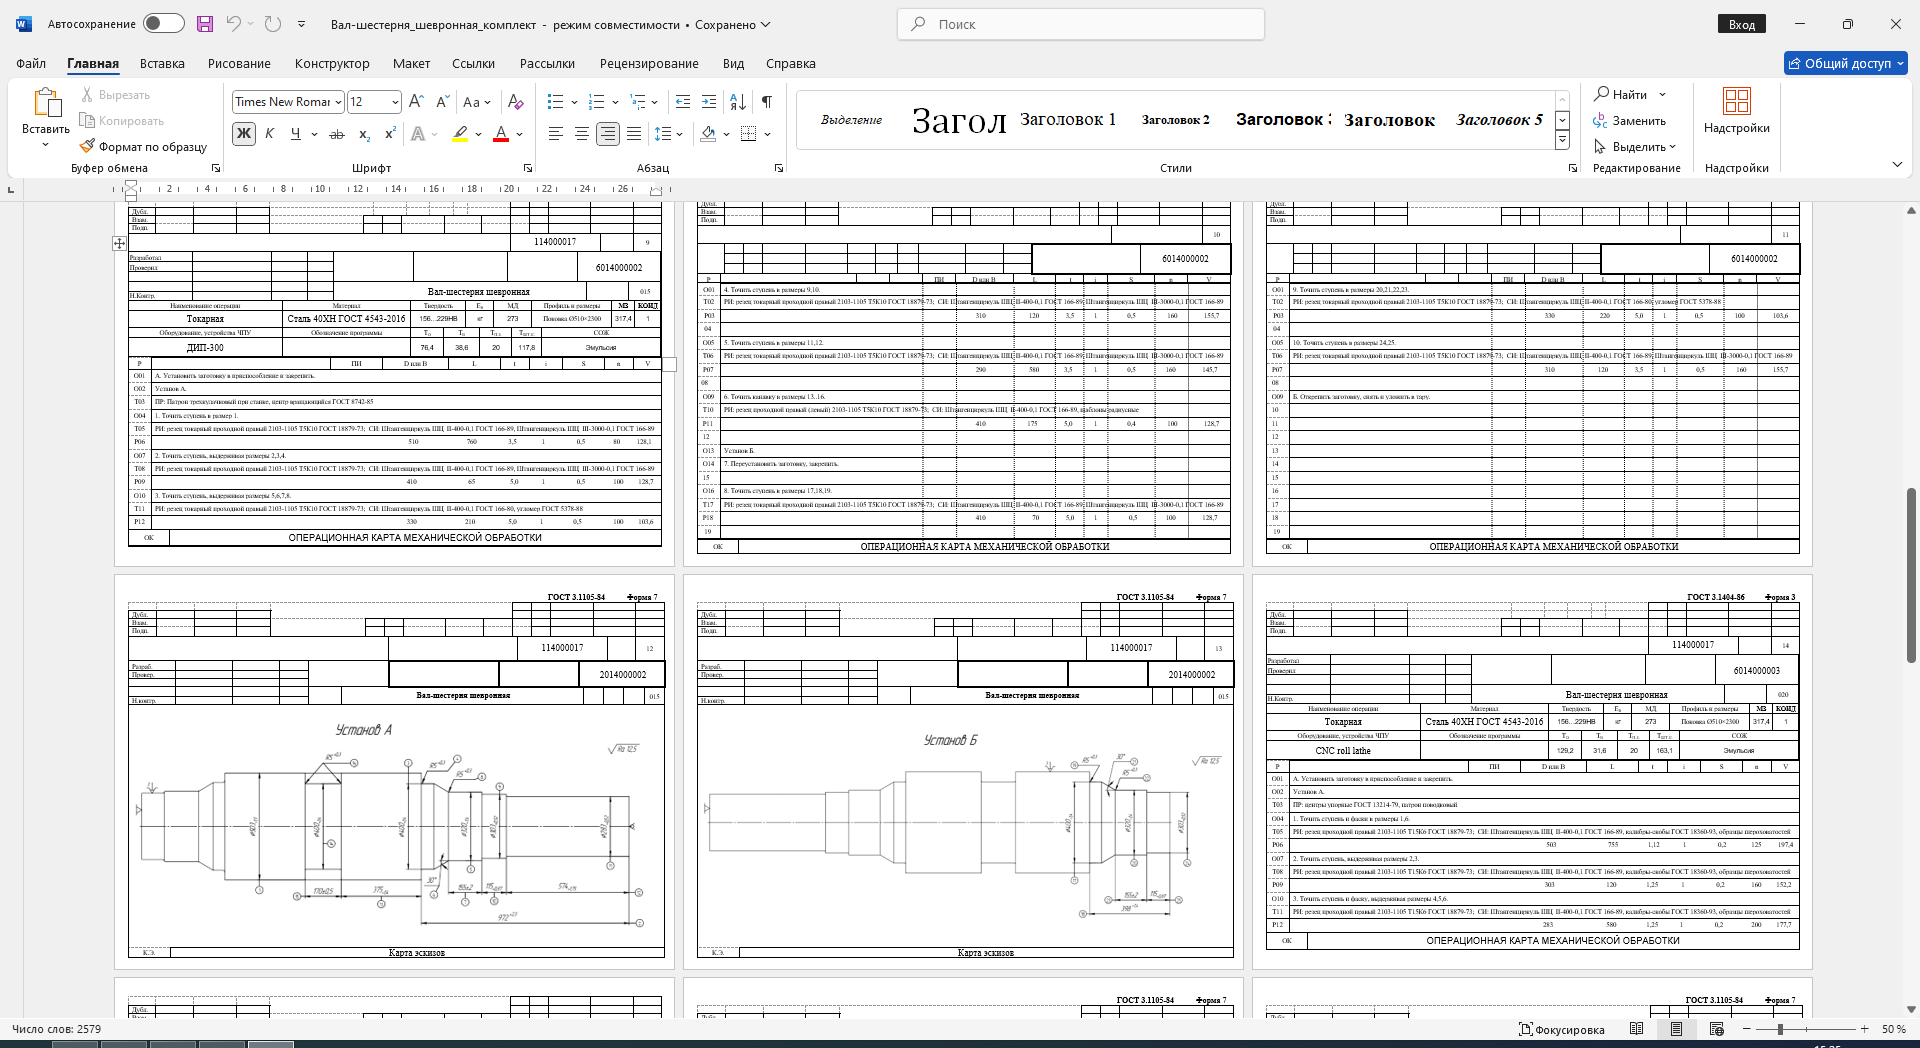1920x1048 pixels.
Task: Toggle the Автосохранение switch
Action: click(x=163, y=24)
